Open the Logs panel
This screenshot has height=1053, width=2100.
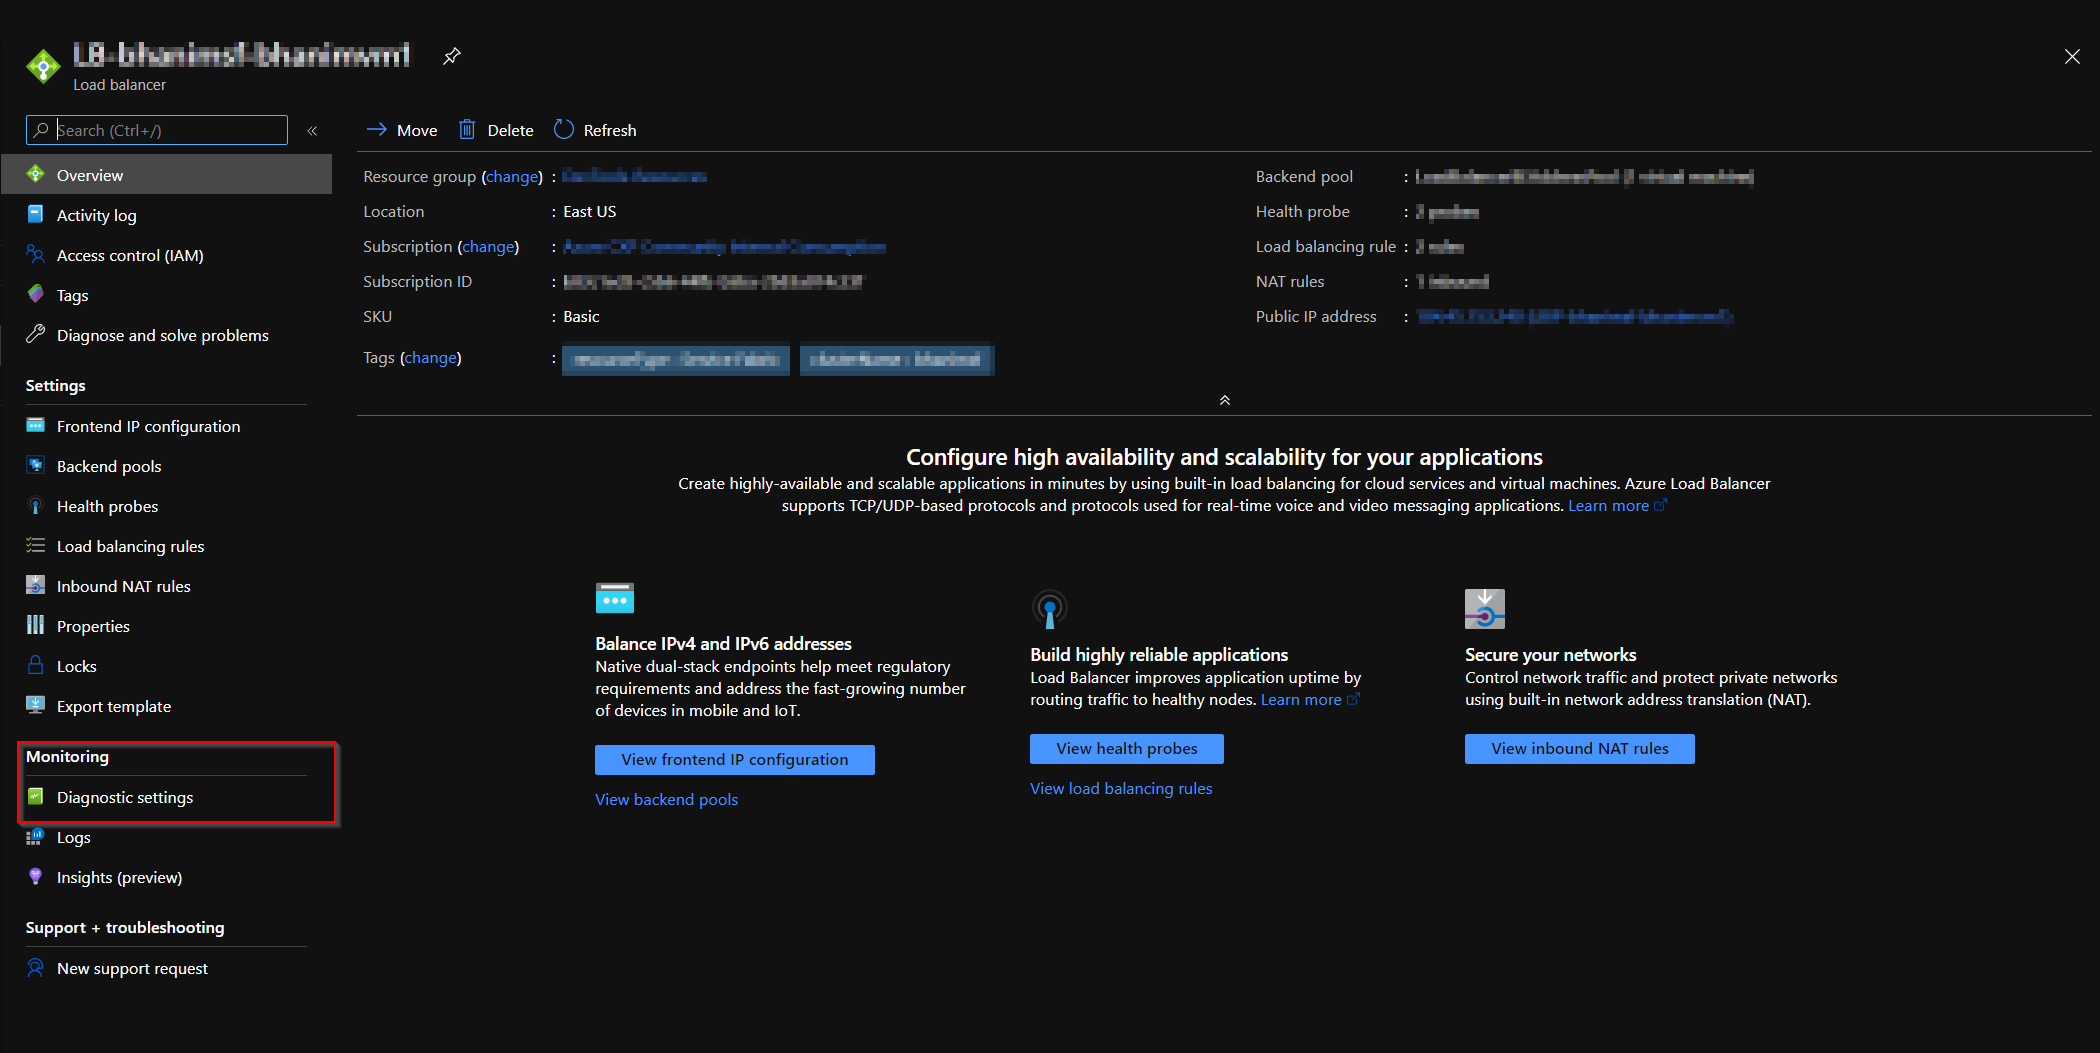point(73,837)
